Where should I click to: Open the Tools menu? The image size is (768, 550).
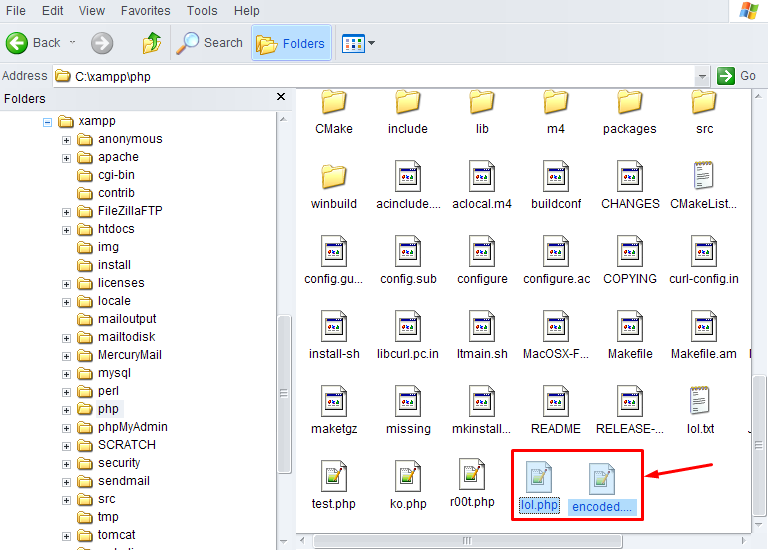(202, 10)
